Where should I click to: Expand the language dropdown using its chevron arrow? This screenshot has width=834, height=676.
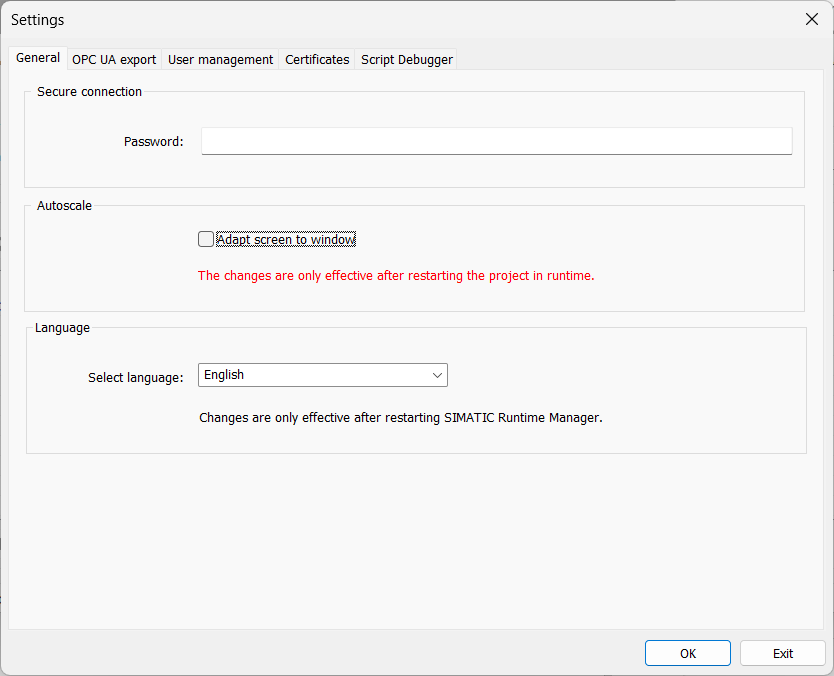point(437,375)
